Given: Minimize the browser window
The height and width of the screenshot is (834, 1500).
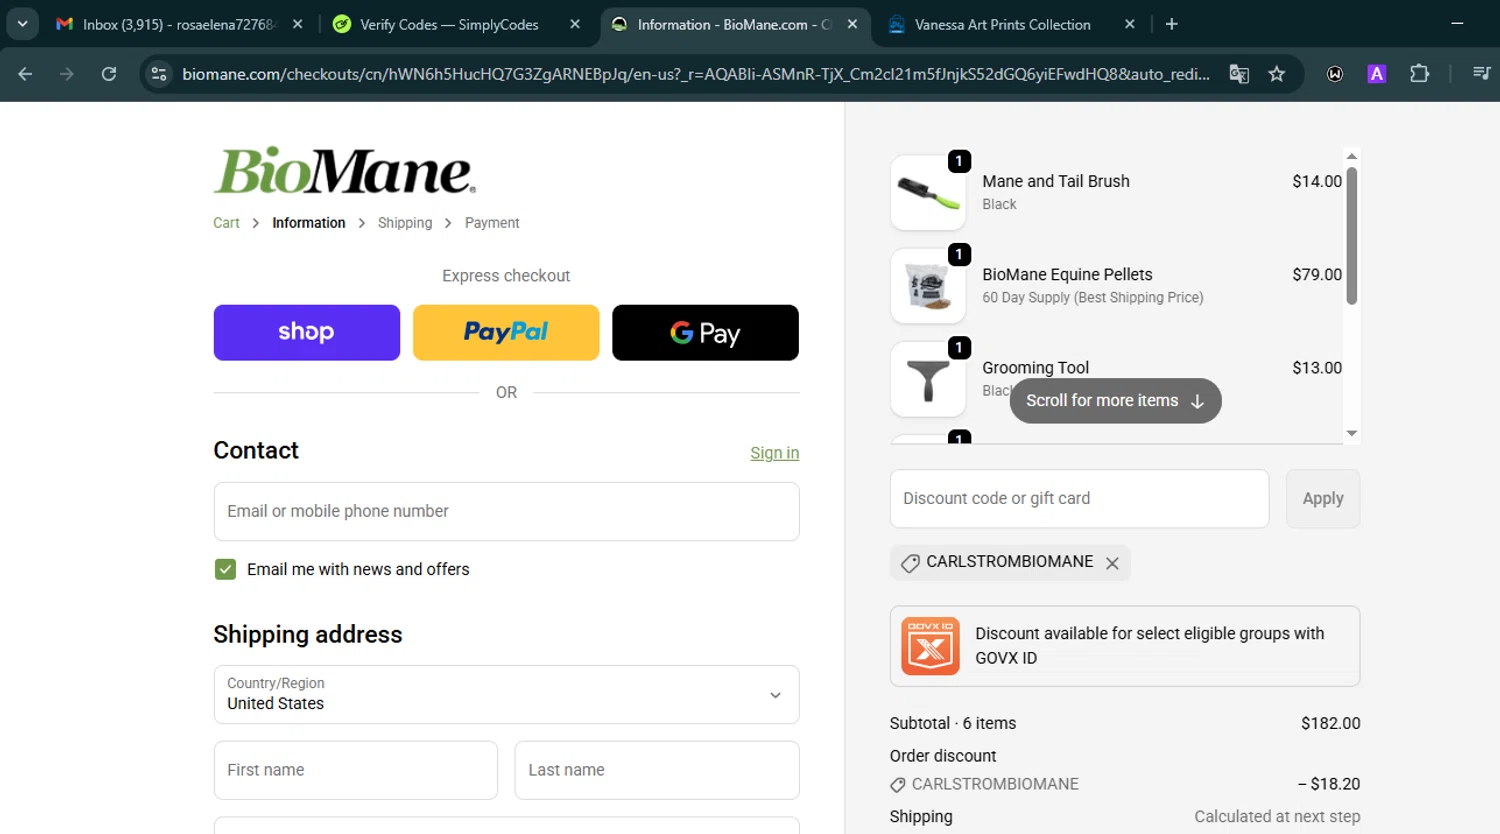Looking at the screenshot, I should point(1457,24).
